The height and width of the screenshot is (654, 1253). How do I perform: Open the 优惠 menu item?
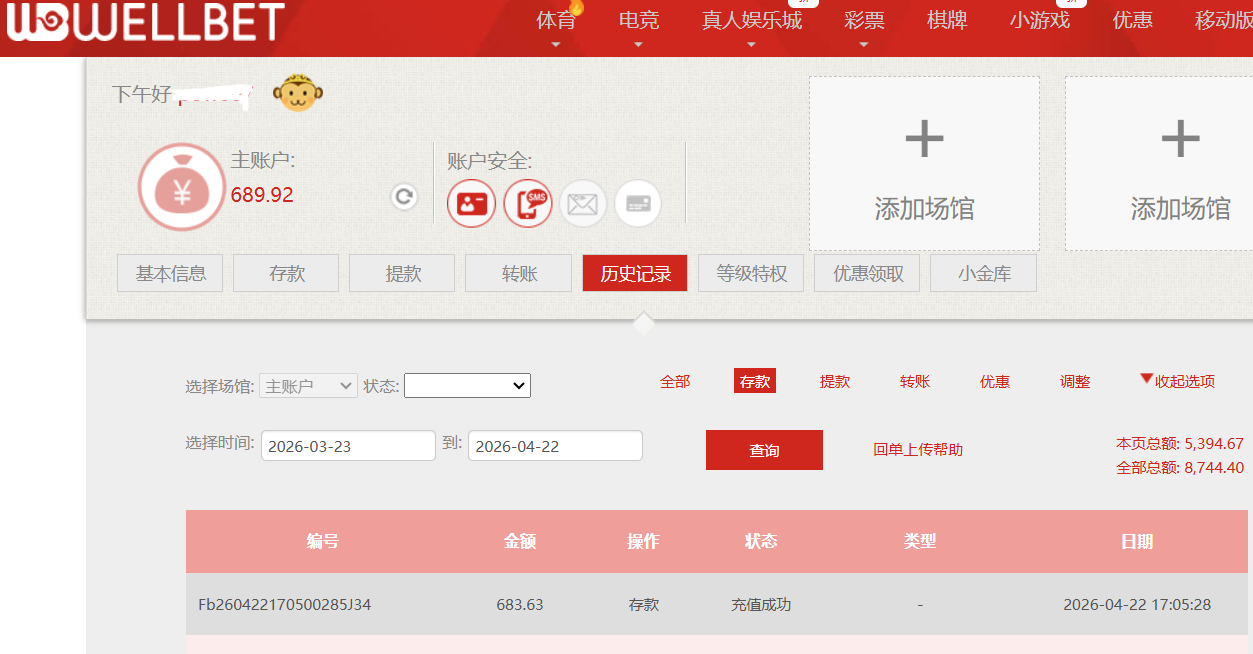(1133, 20)
